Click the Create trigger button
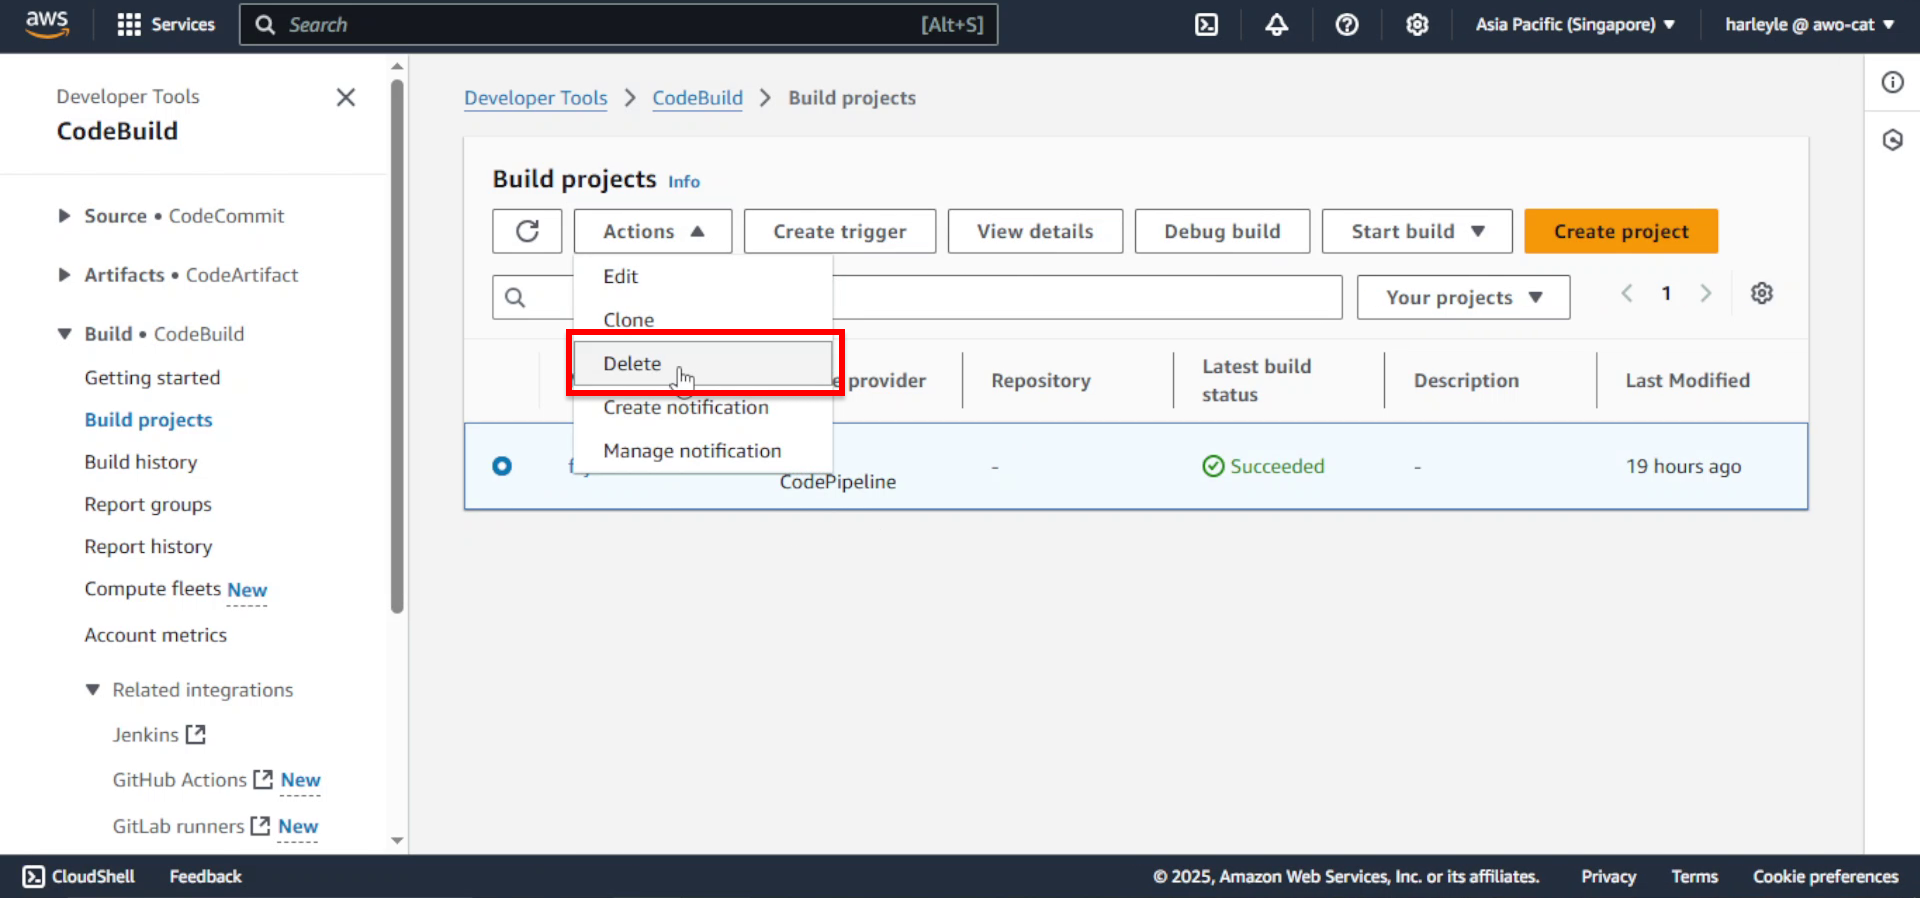1920x898 pixels. click(x=840, y=231)
